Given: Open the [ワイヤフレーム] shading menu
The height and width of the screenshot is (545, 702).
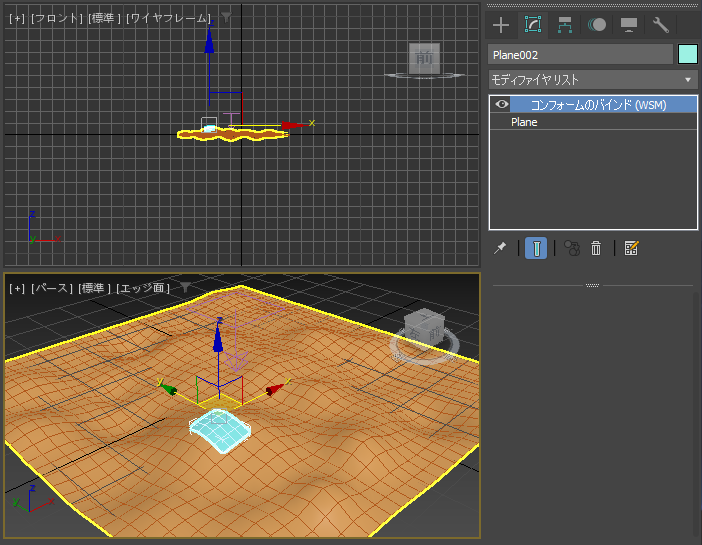Looking at the screenshot, I should coord(168,18).
